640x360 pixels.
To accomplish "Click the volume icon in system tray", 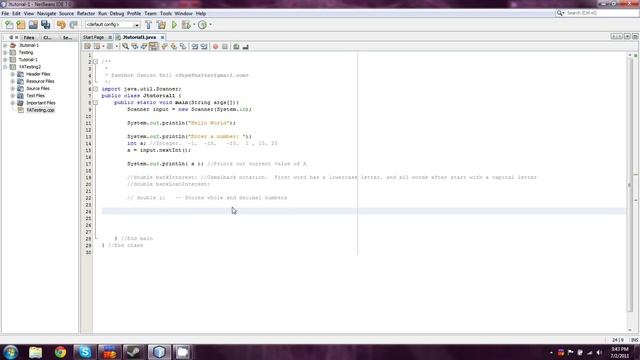I will (599, 353).
